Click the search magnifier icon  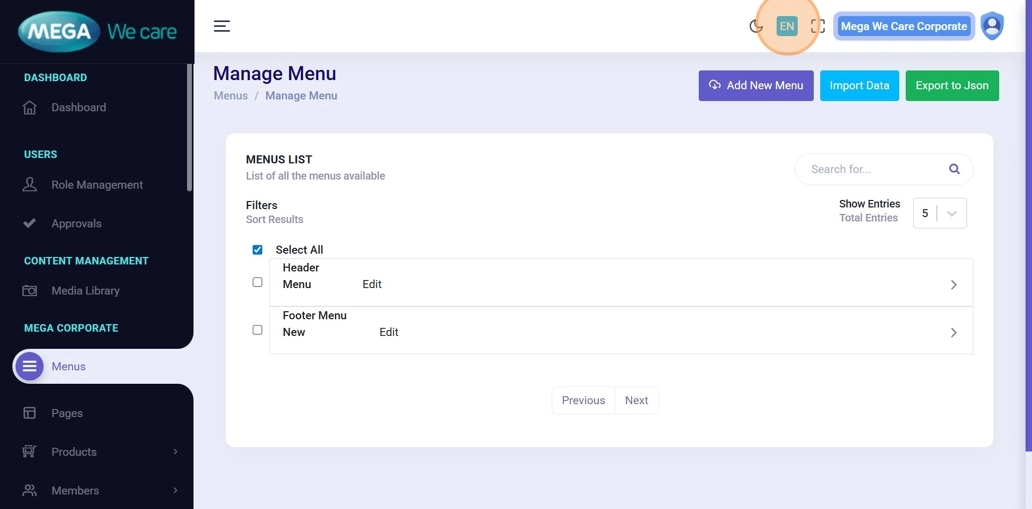click(954, 169)
